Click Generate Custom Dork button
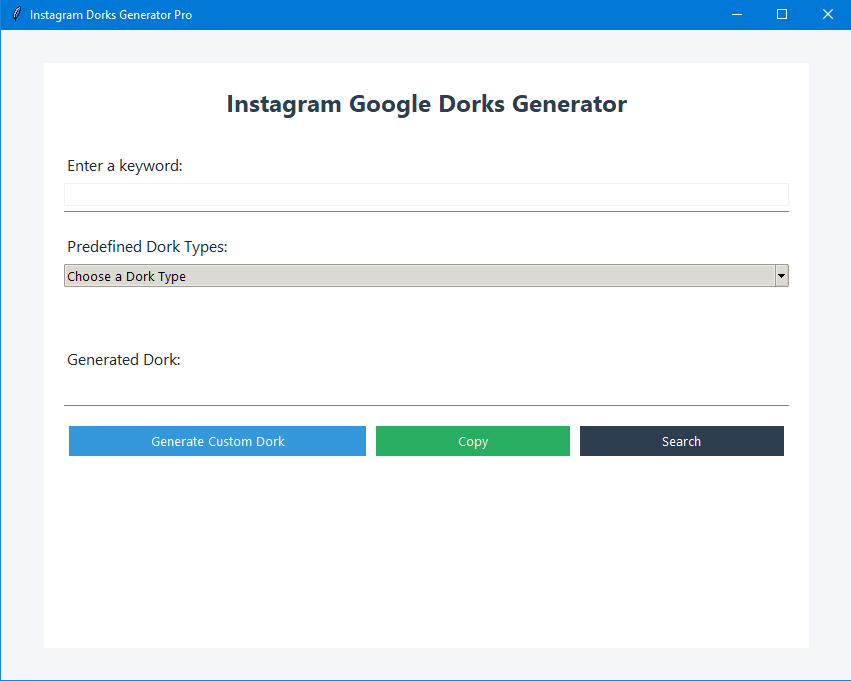Viewport: 851px width, 681px height. (217, 441)
